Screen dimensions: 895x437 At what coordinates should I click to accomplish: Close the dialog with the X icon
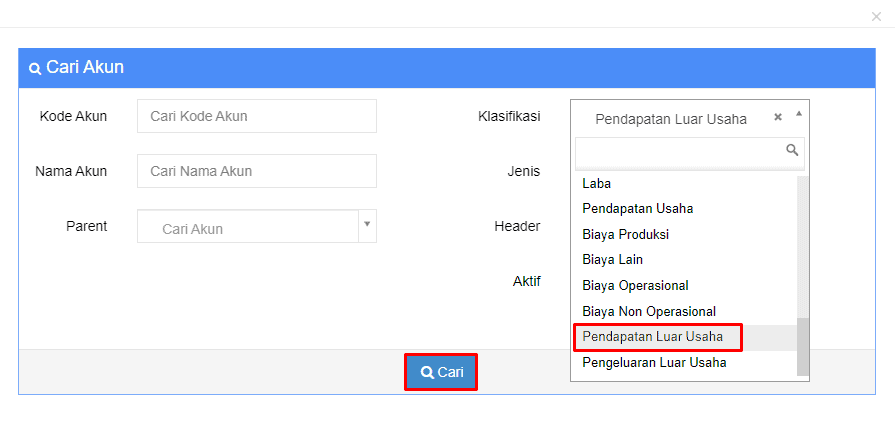tap(877, 16)
